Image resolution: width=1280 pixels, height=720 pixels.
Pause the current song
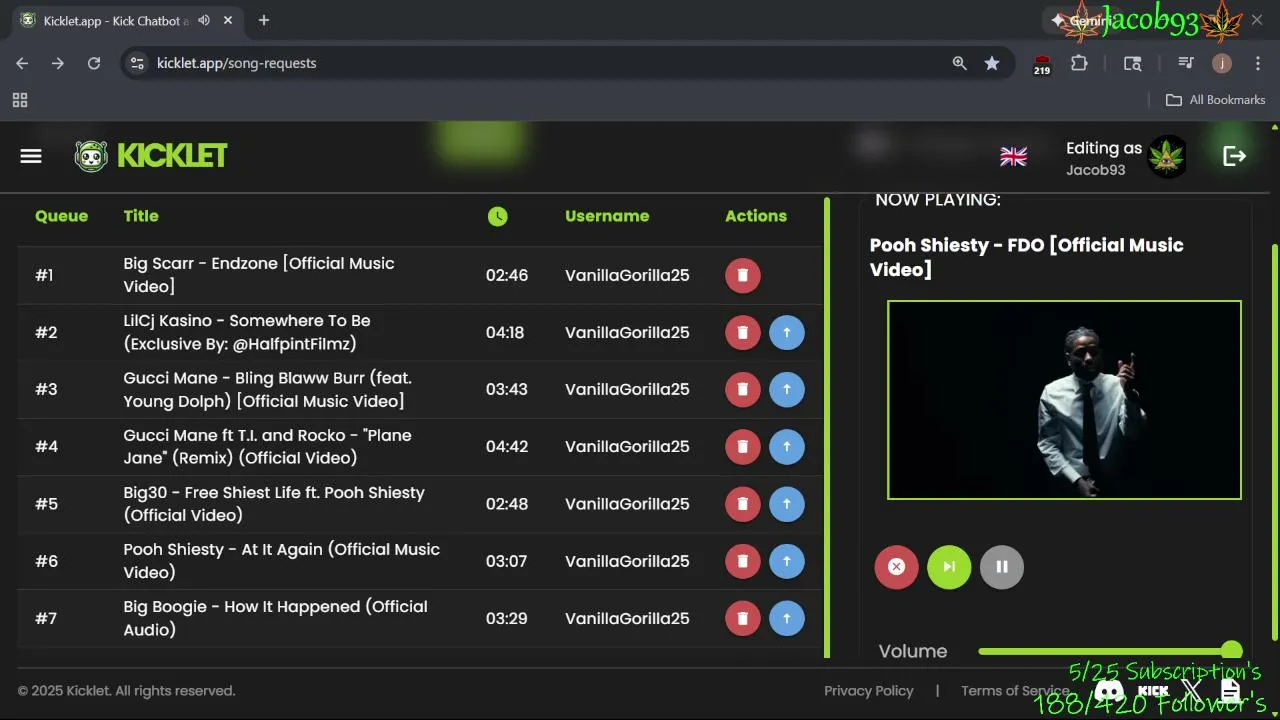coord(1002,567)
